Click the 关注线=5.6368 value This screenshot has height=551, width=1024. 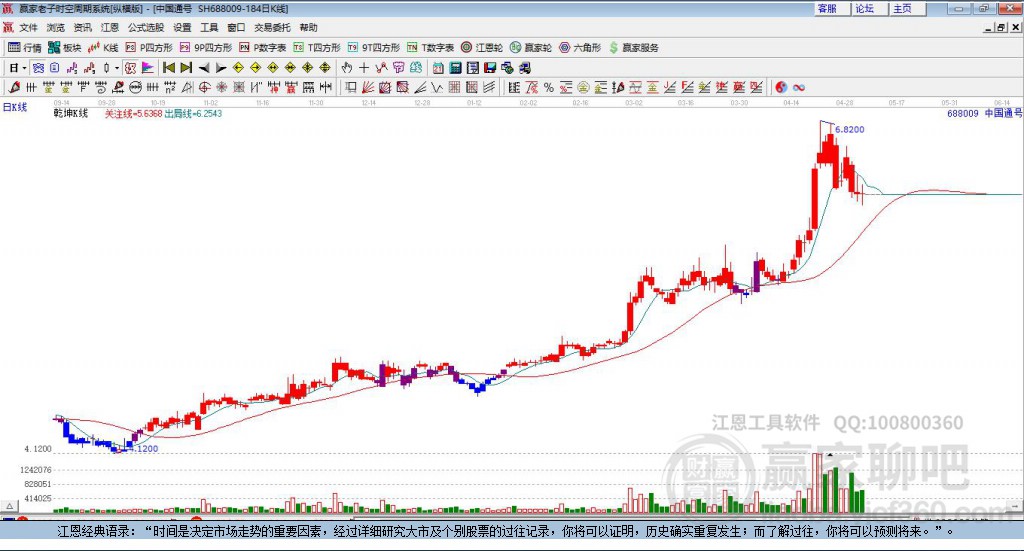[x=133, y=113]
